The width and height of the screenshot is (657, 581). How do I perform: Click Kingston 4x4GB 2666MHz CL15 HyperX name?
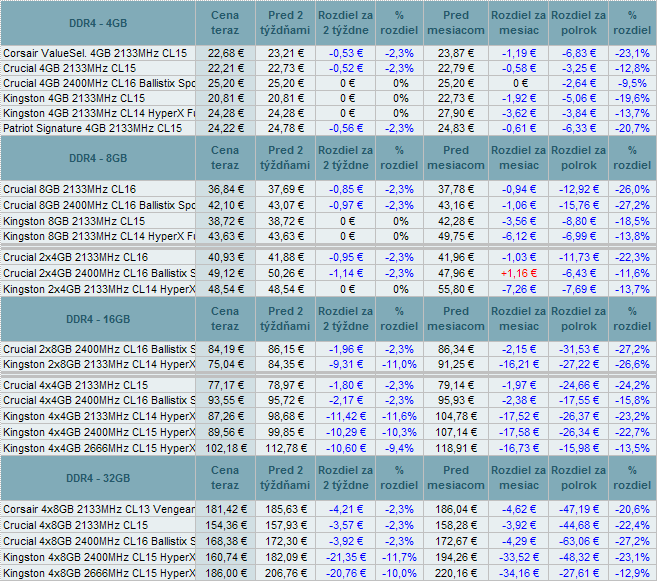click(x=99, y=448)
